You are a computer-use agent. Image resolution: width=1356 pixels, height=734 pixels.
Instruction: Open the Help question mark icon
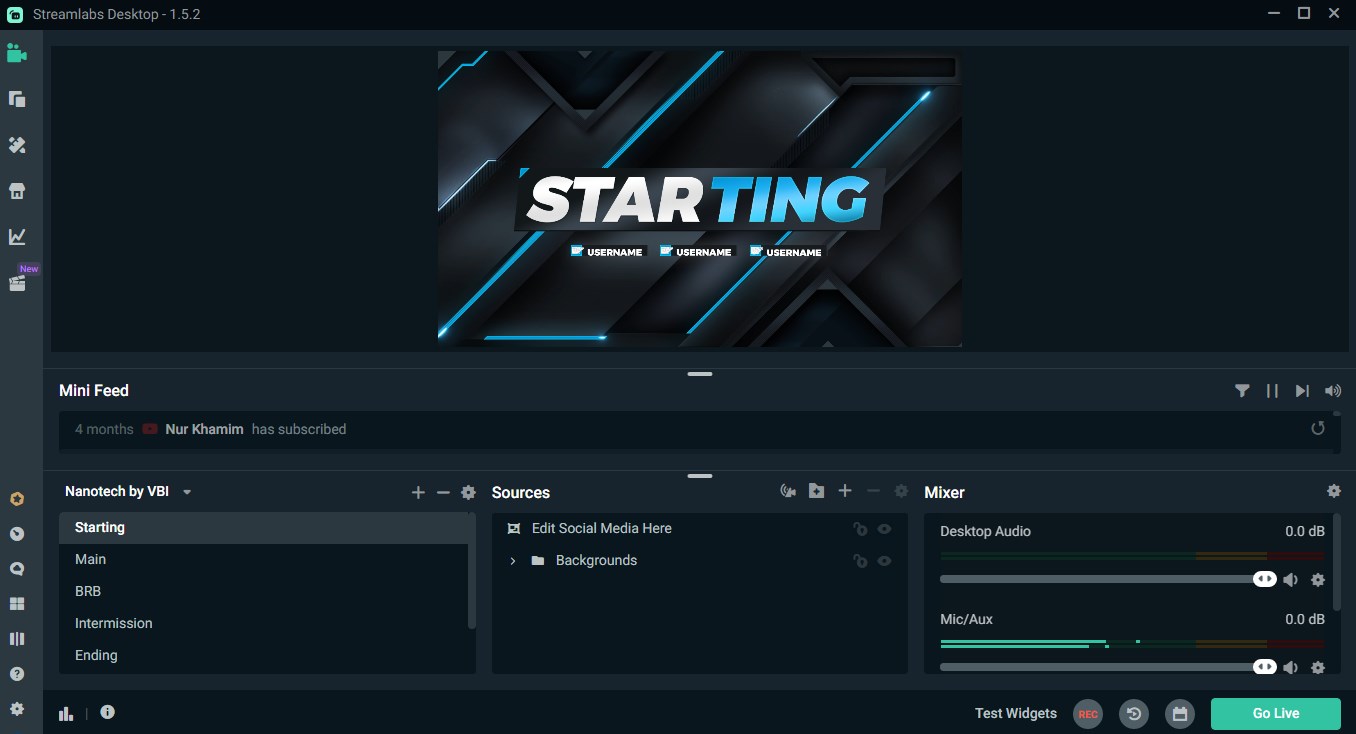pos(16,674)
